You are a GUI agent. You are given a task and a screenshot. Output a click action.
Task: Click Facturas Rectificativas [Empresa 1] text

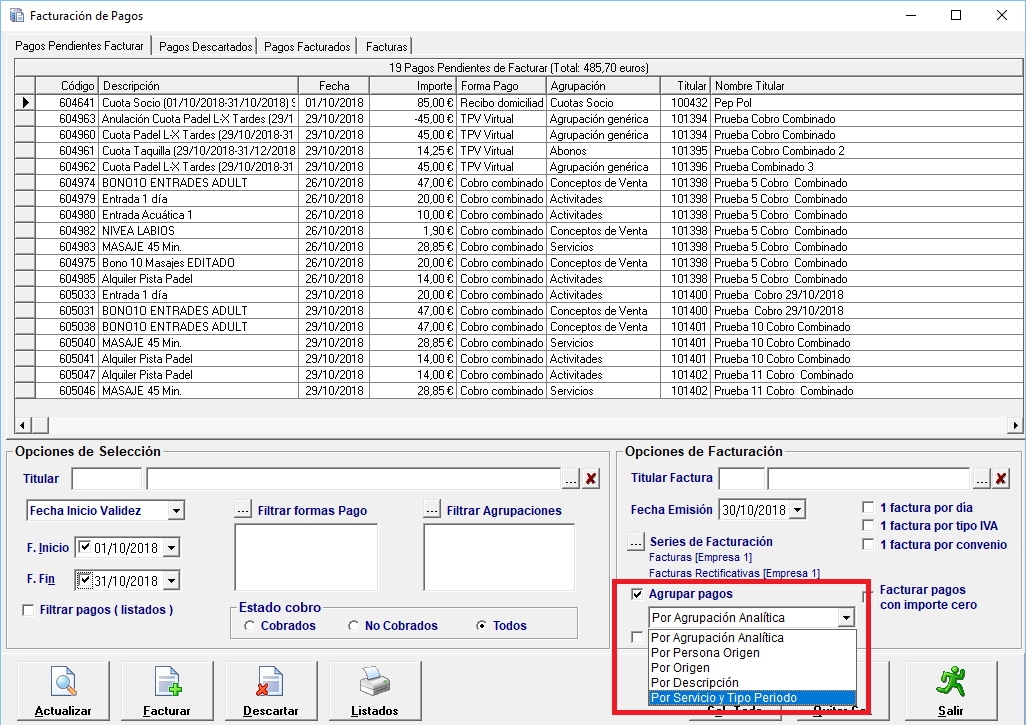pos(734,573)
